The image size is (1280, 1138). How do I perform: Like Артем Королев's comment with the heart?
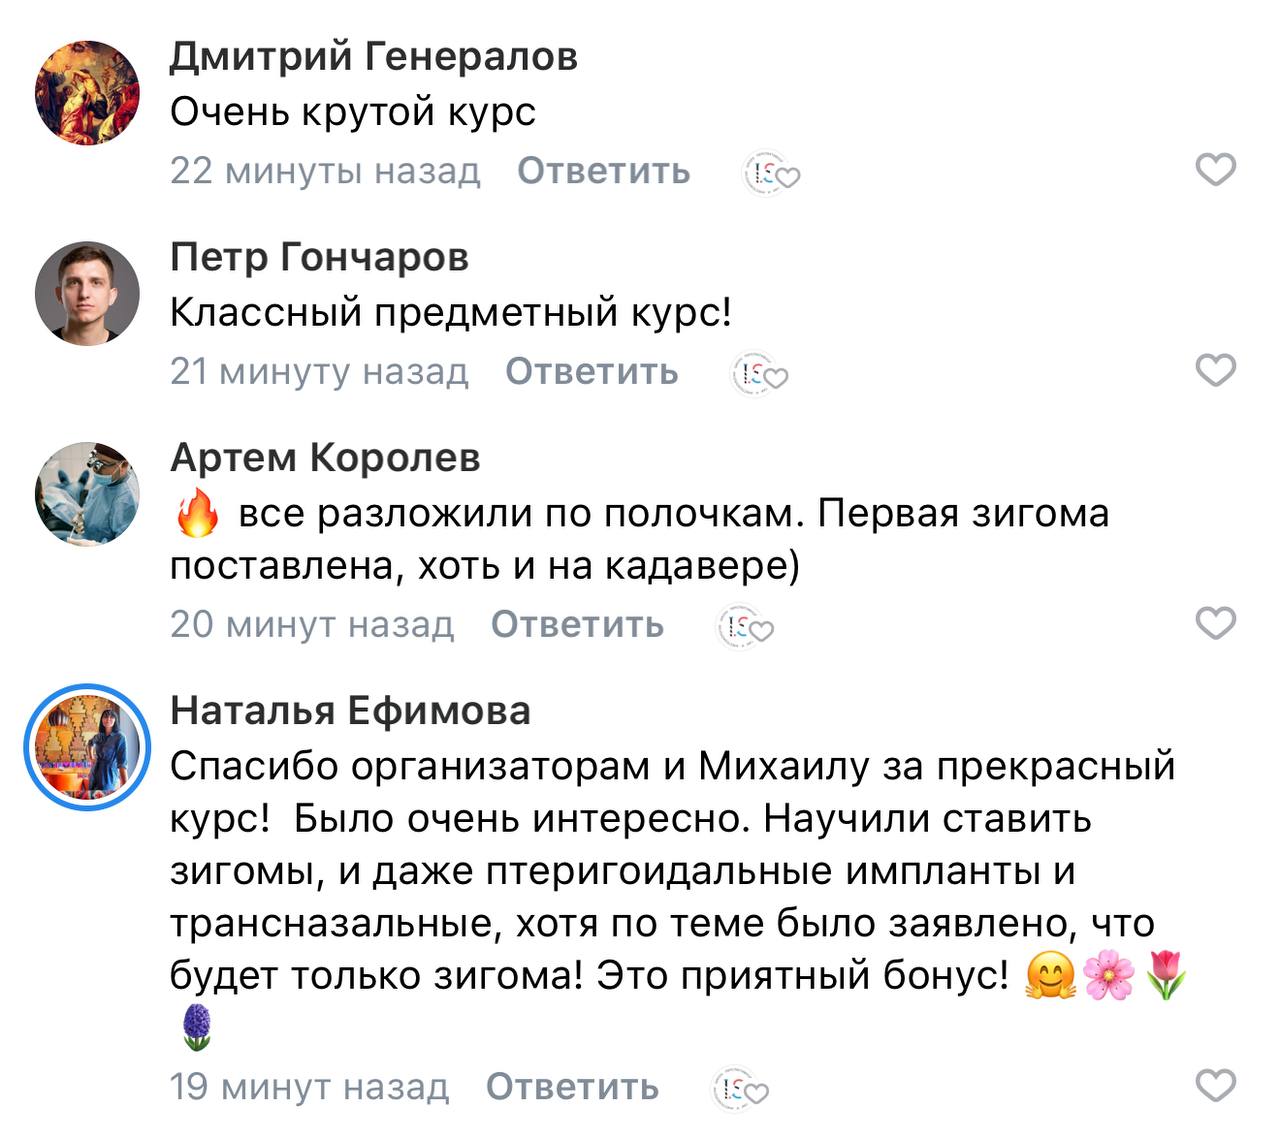(1216, 624)
